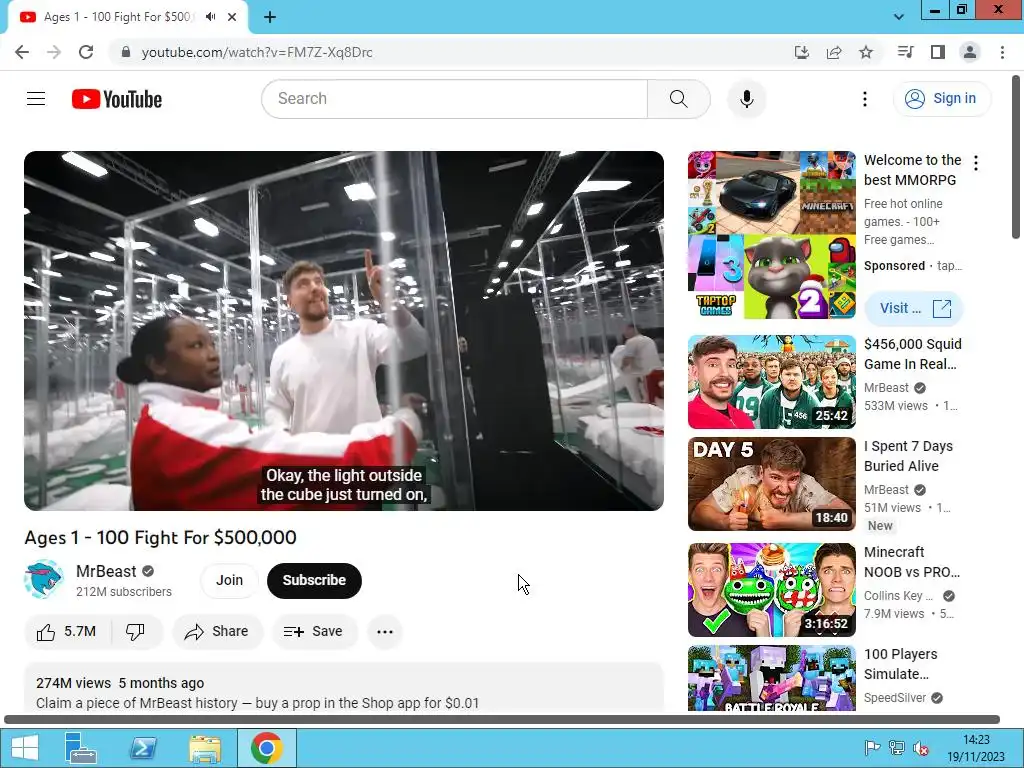The width and height of the screenshot is (1024, 768).
Task: Open tab search chevron dropdown
Action: pos(899,17)
